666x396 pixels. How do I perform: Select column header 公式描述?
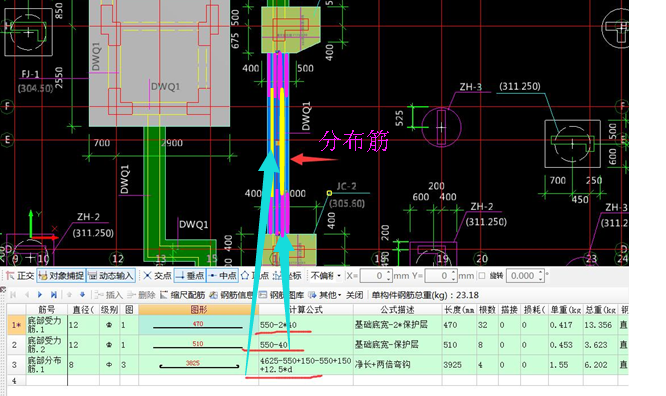pos(397,309)
